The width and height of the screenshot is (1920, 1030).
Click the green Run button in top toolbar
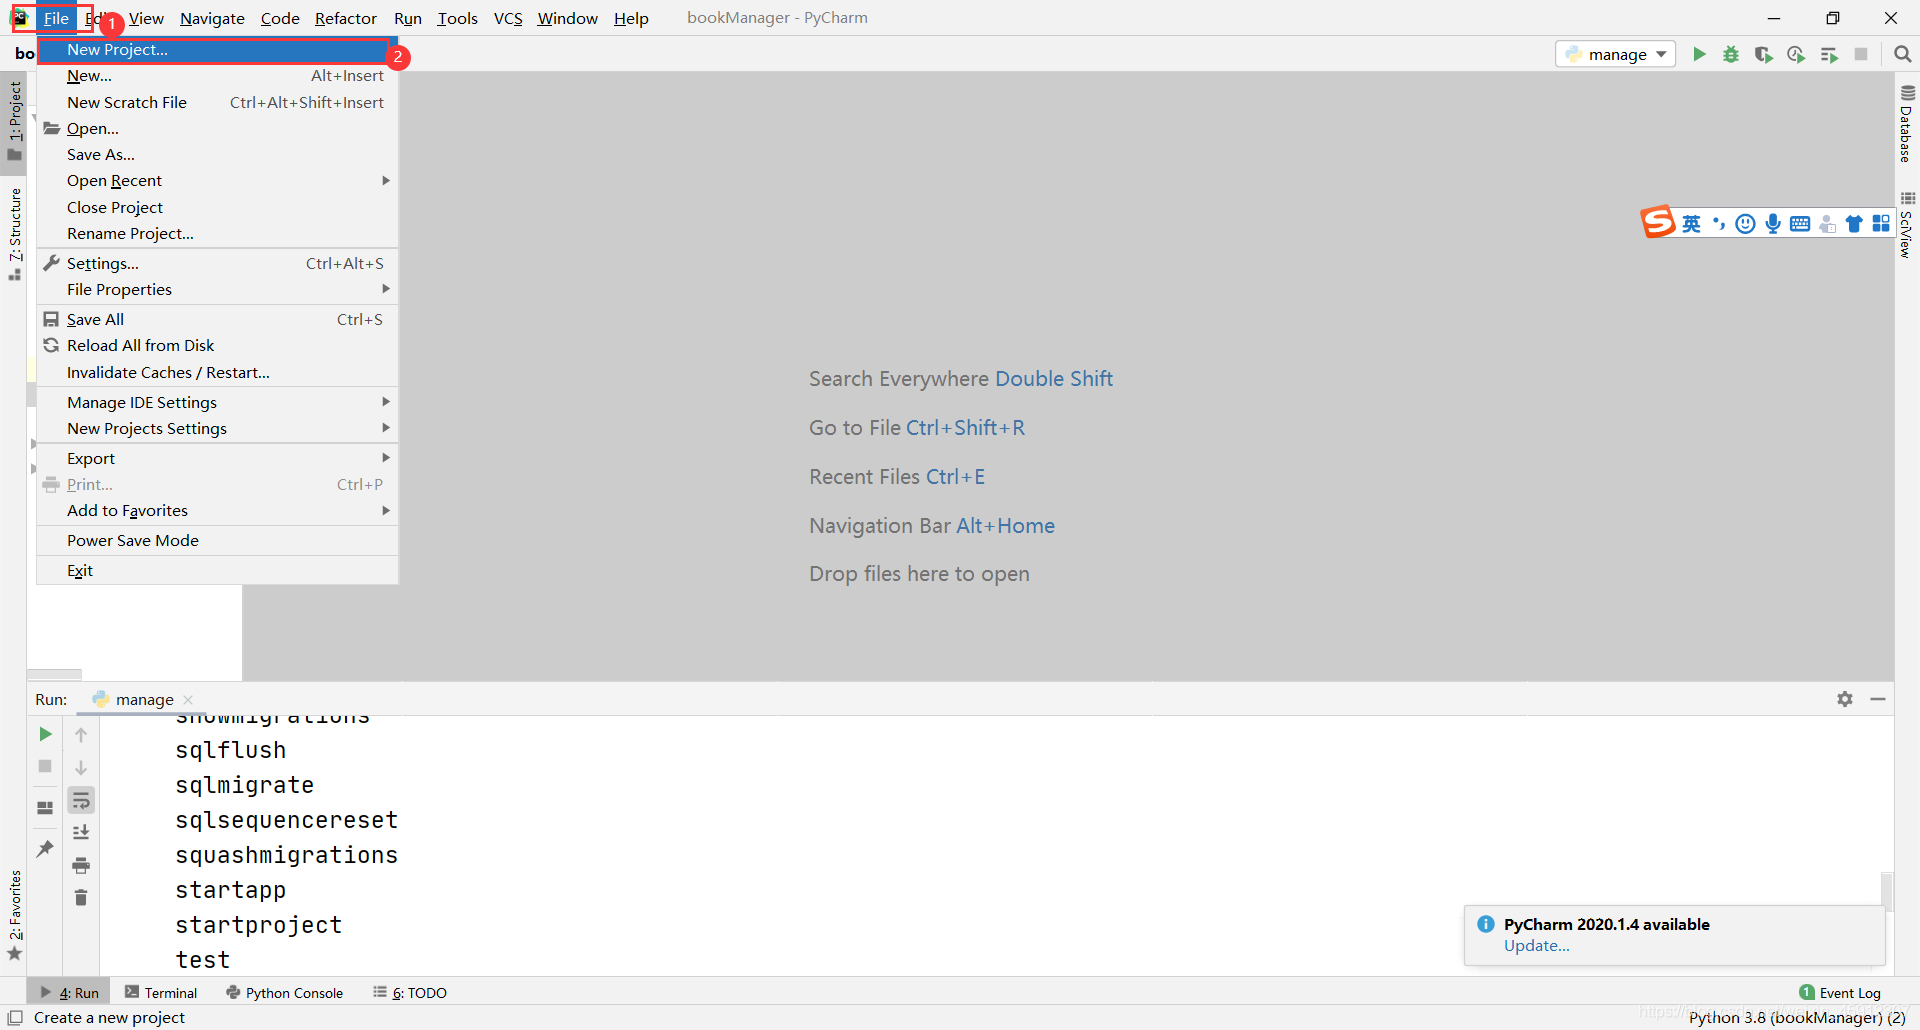[1698, 54]
